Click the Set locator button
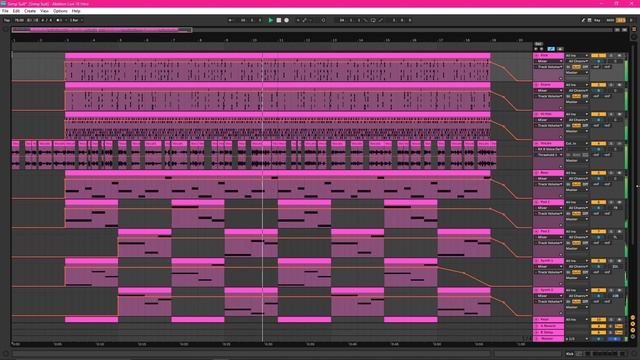This screenshot has width=640, height=360. (538, 44)
